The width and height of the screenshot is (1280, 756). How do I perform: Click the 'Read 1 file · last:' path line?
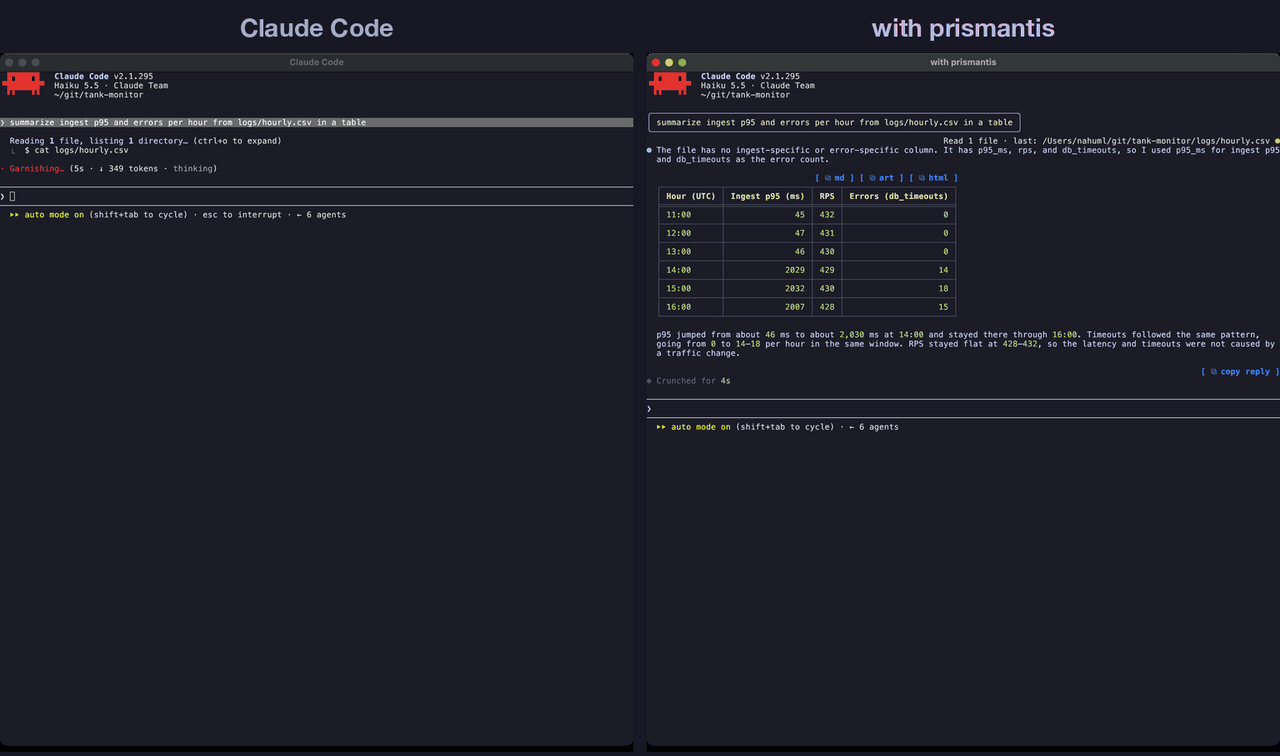coord(1106,141)
